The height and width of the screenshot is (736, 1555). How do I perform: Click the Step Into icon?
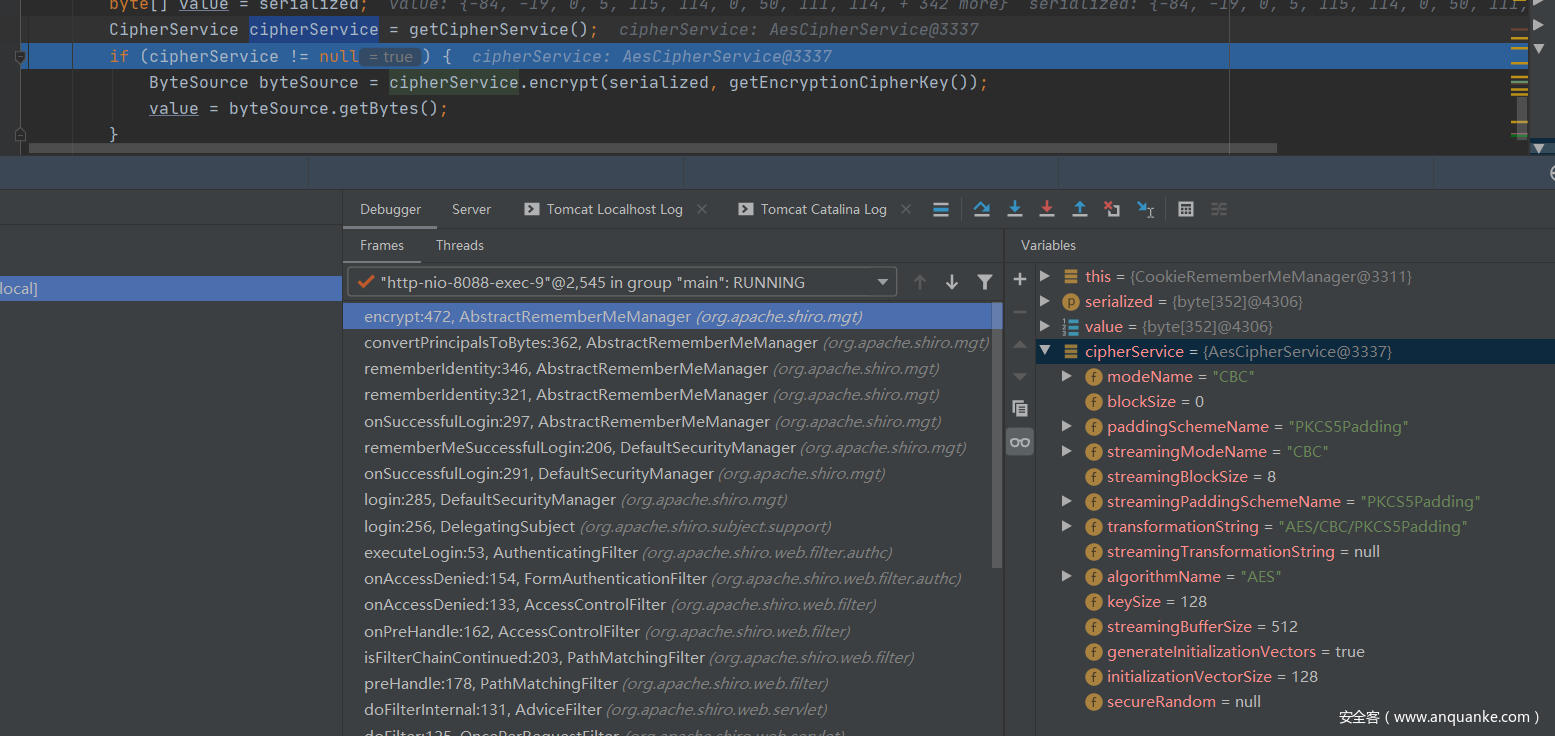pos(1014,209)
